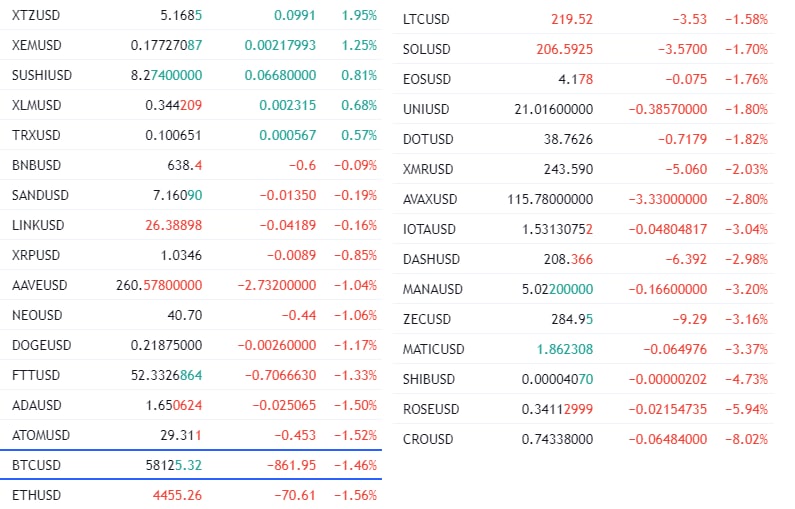
Task: Select the EOSUSD symbol
Action: (x=427, y=79)
